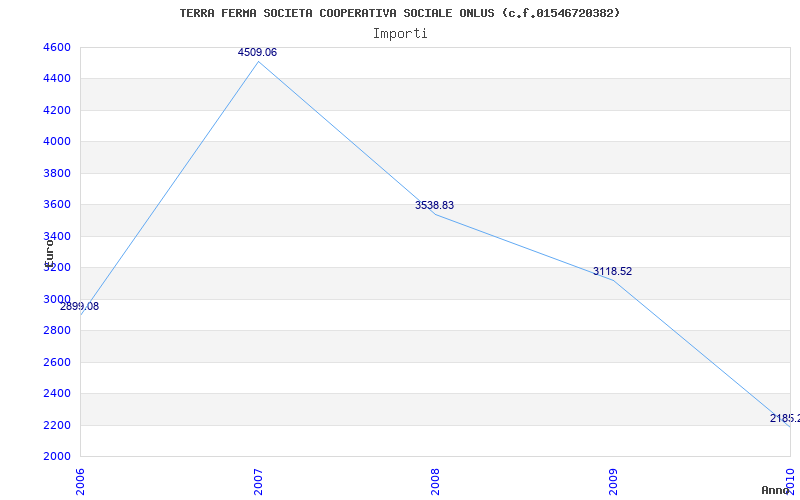
Task: Click the 2008 x-axis label
Action: tap(435, 482)
